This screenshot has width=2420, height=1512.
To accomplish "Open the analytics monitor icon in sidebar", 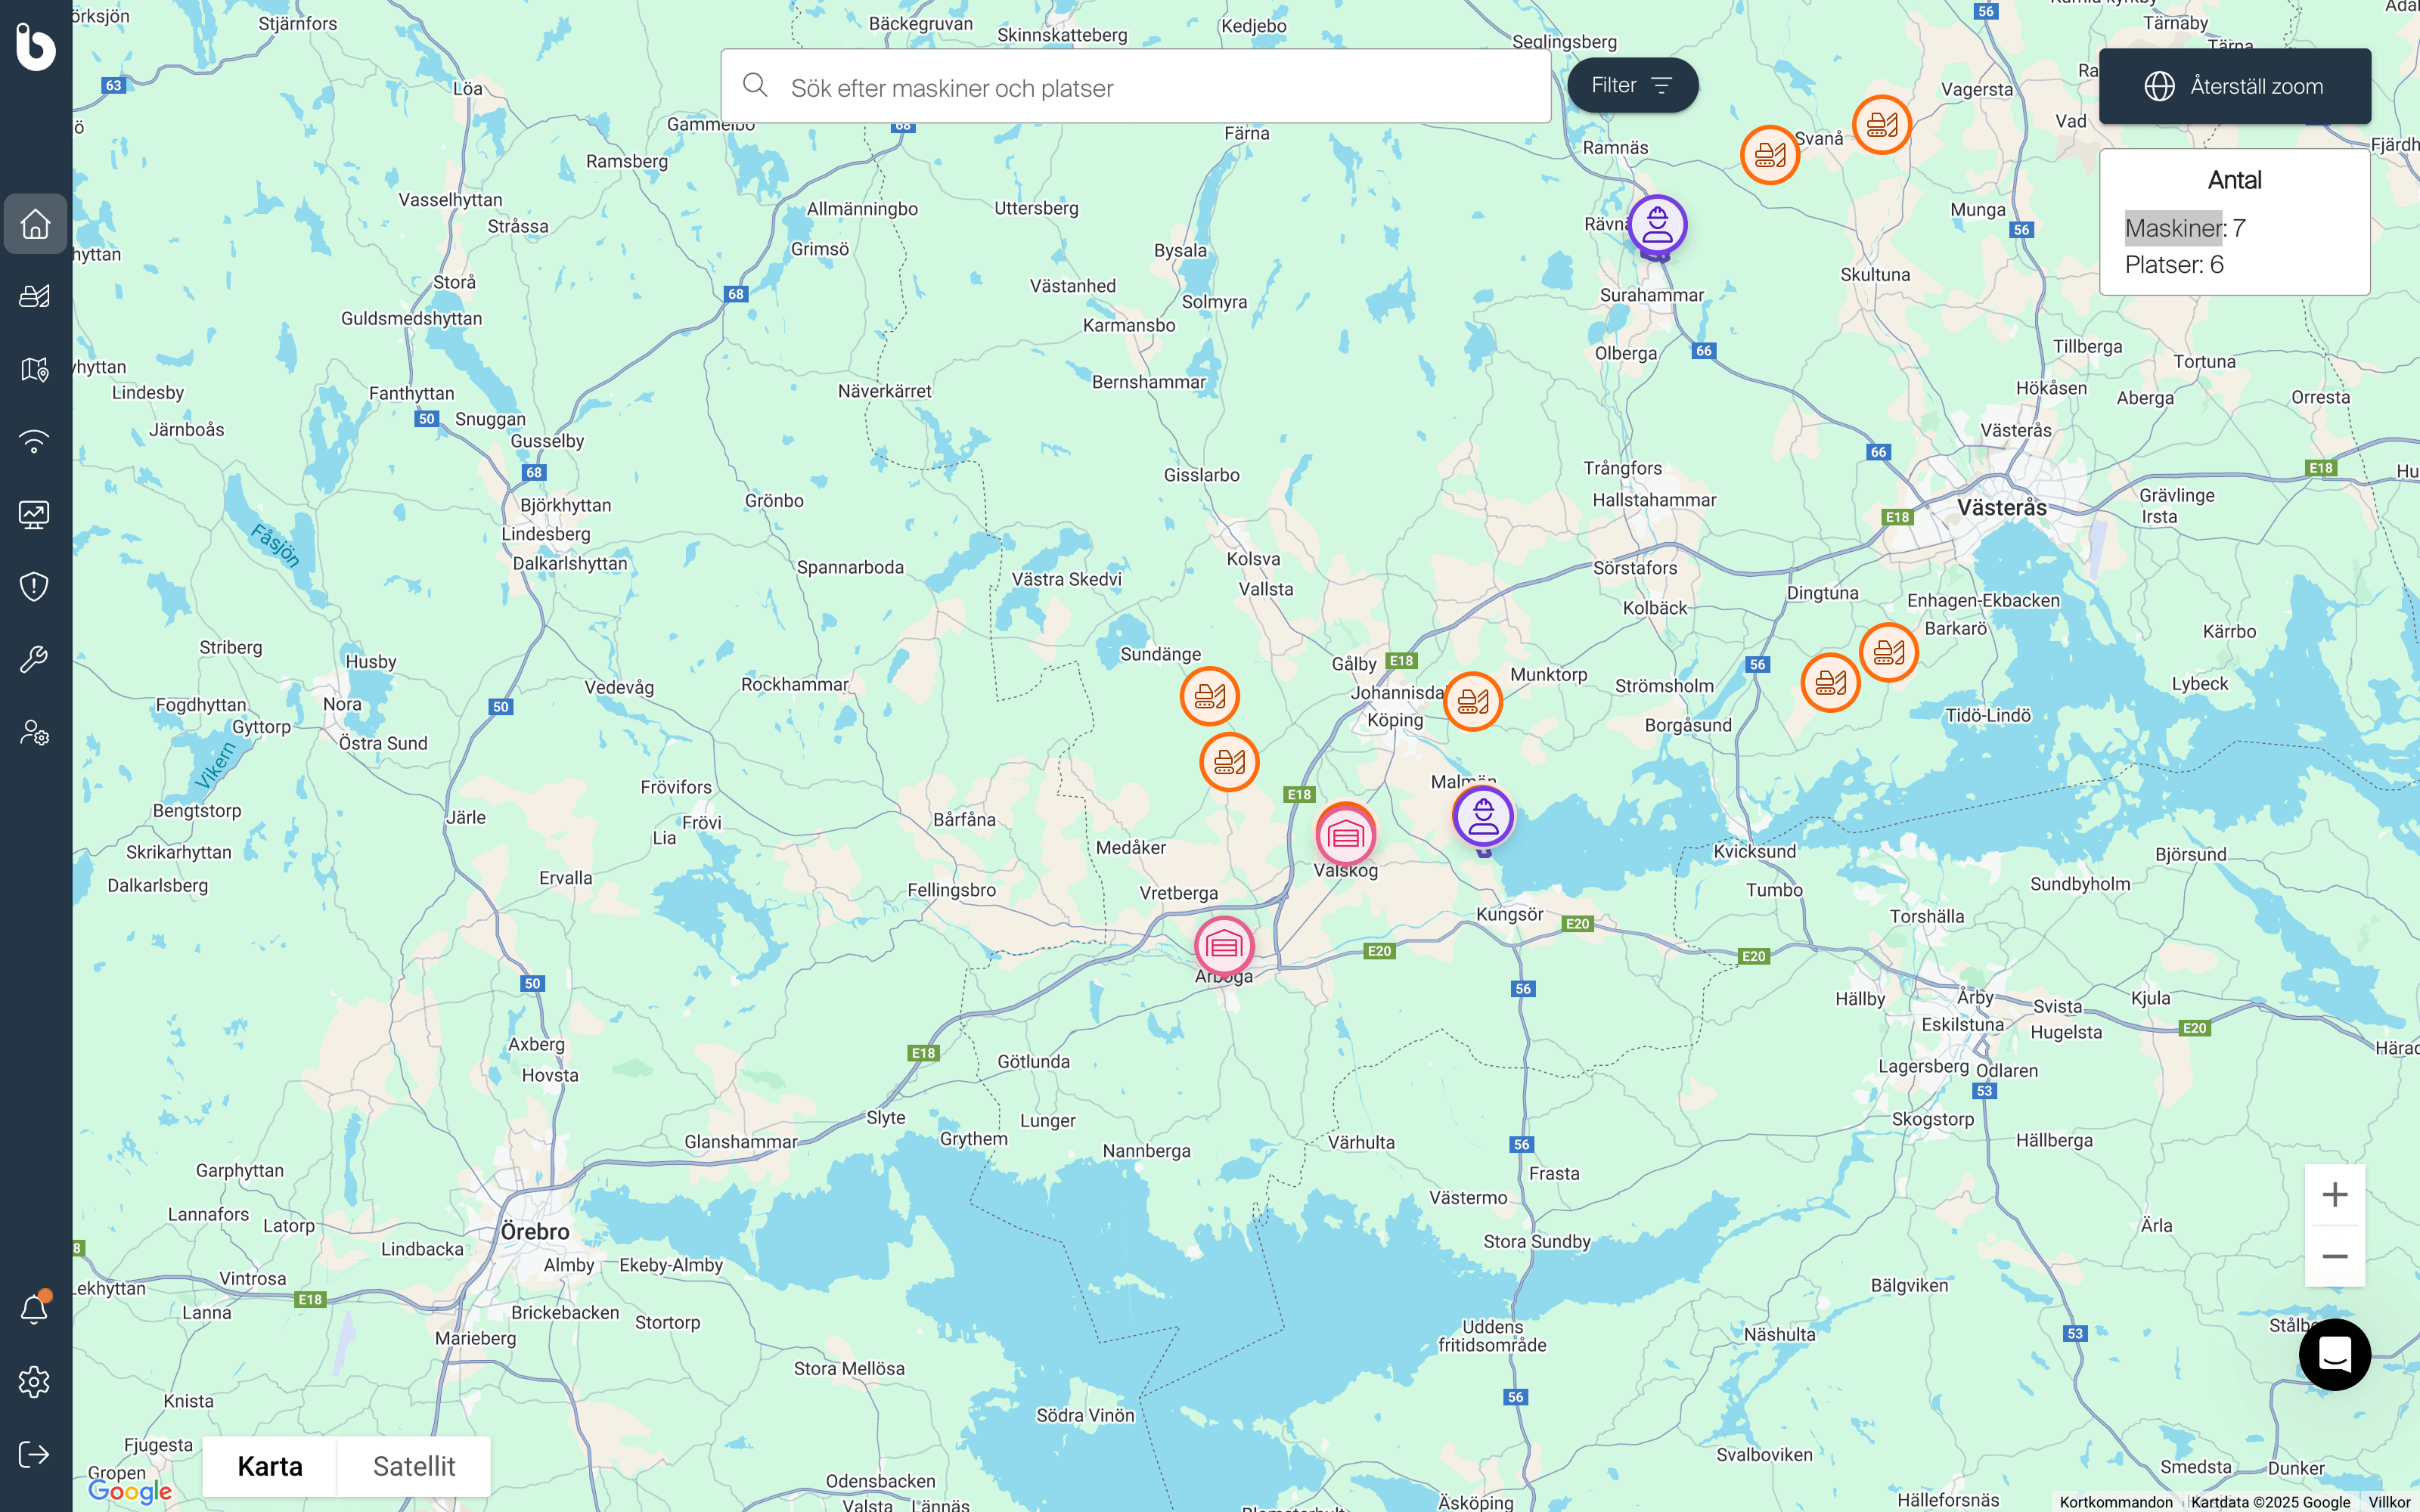I will click(x=35, y=514).
